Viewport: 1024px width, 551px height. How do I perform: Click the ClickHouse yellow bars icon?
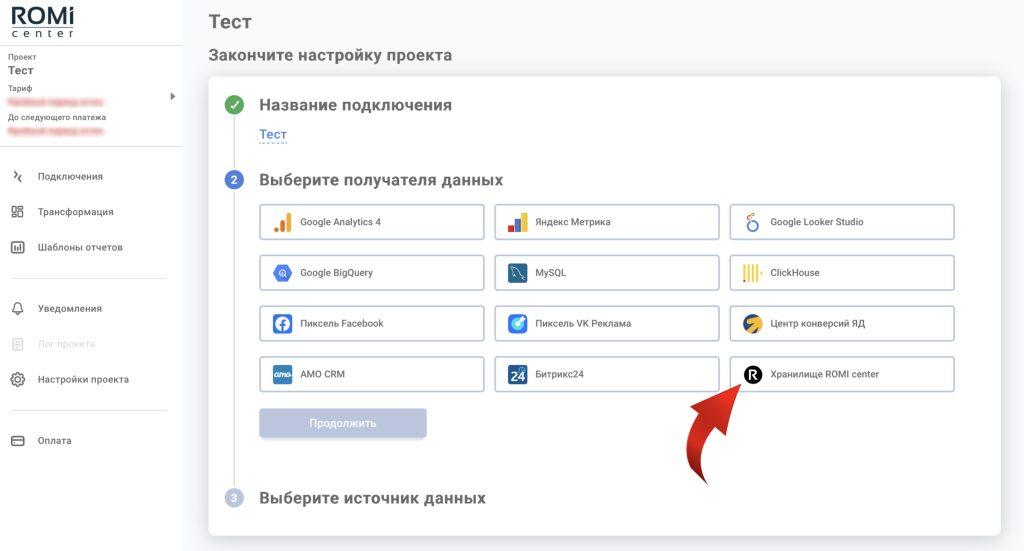[x=752, y=273]
